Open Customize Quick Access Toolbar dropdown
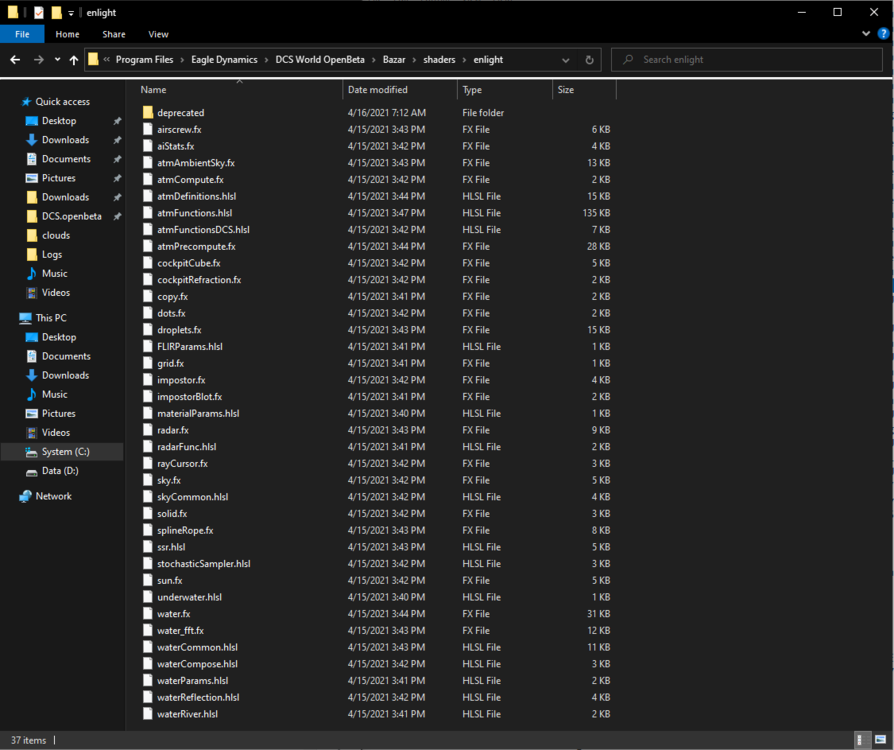 71,13
